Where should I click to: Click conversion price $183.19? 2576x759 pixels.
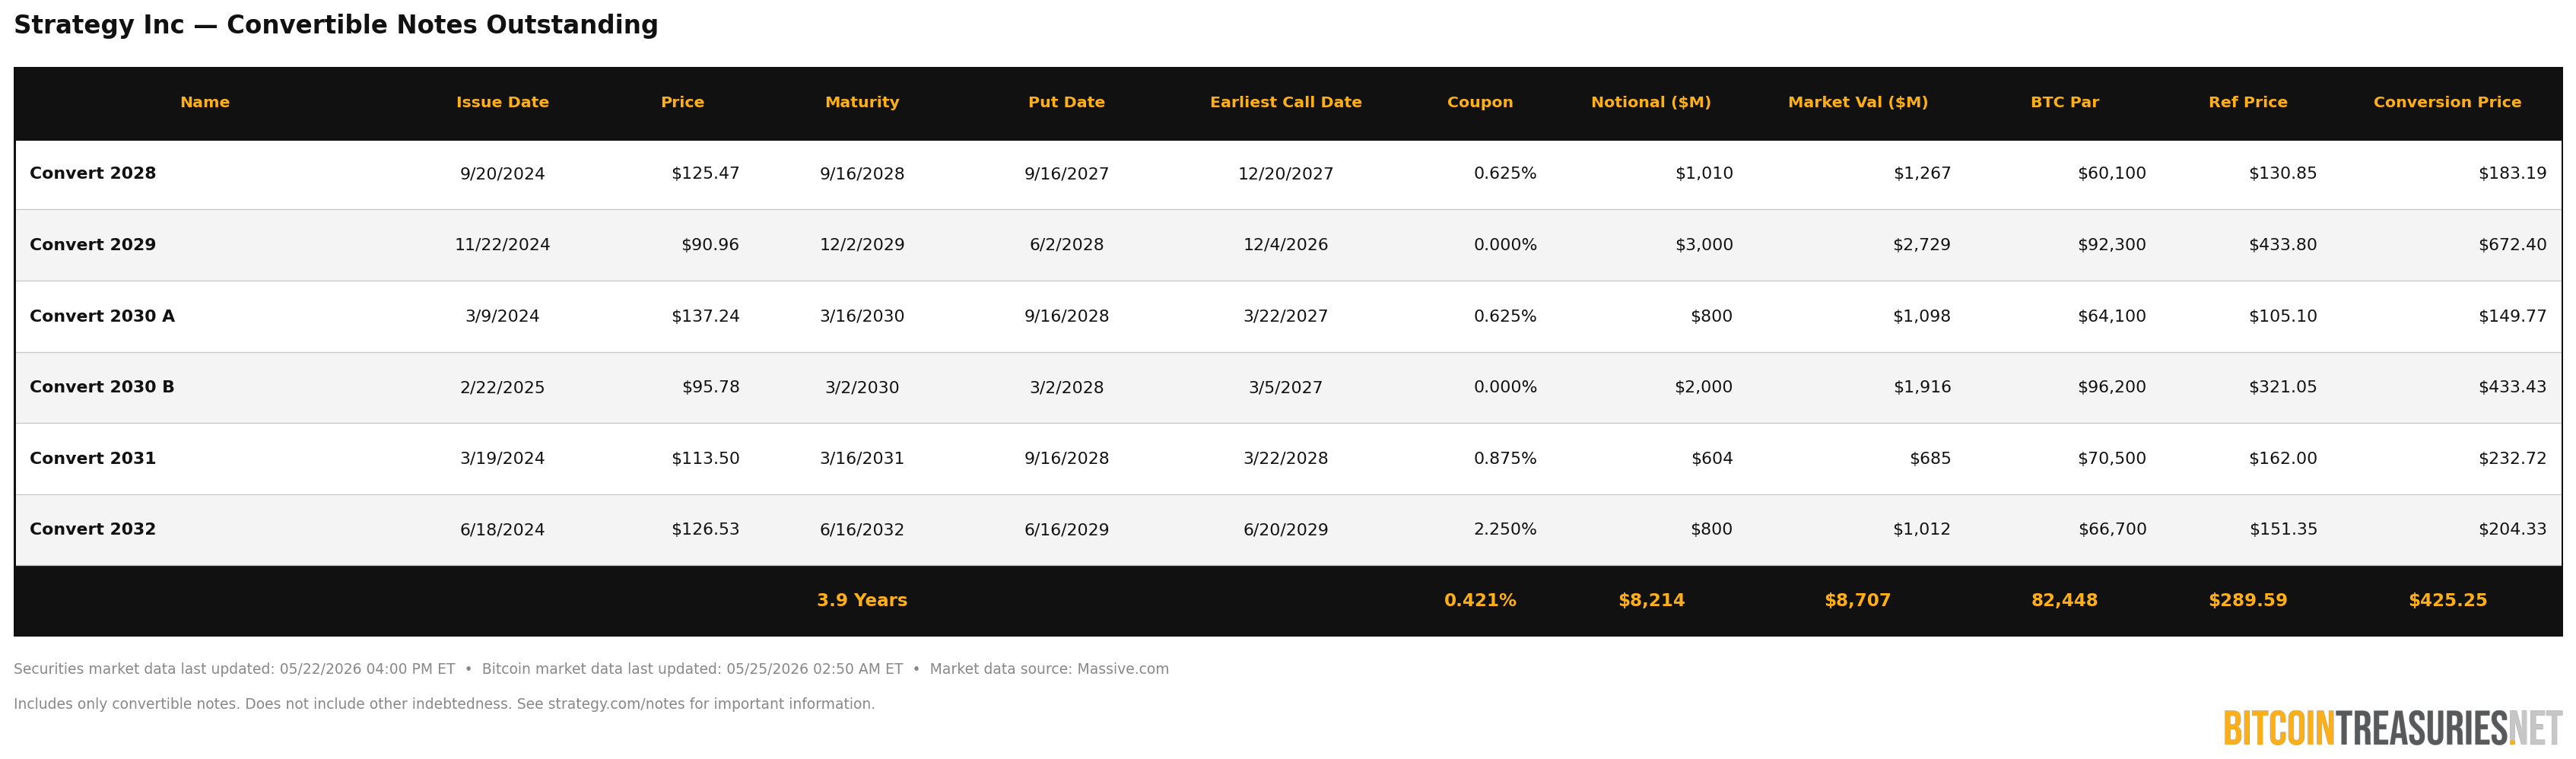point(2512,174)
